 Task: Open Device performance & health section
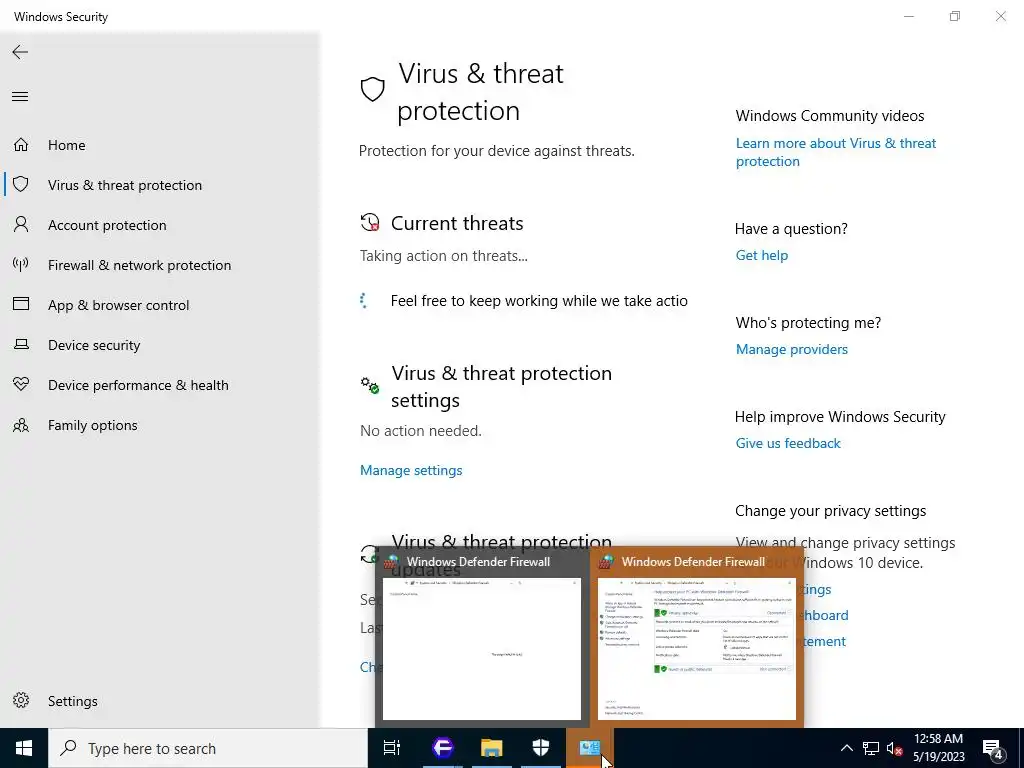tap(138, 385)
